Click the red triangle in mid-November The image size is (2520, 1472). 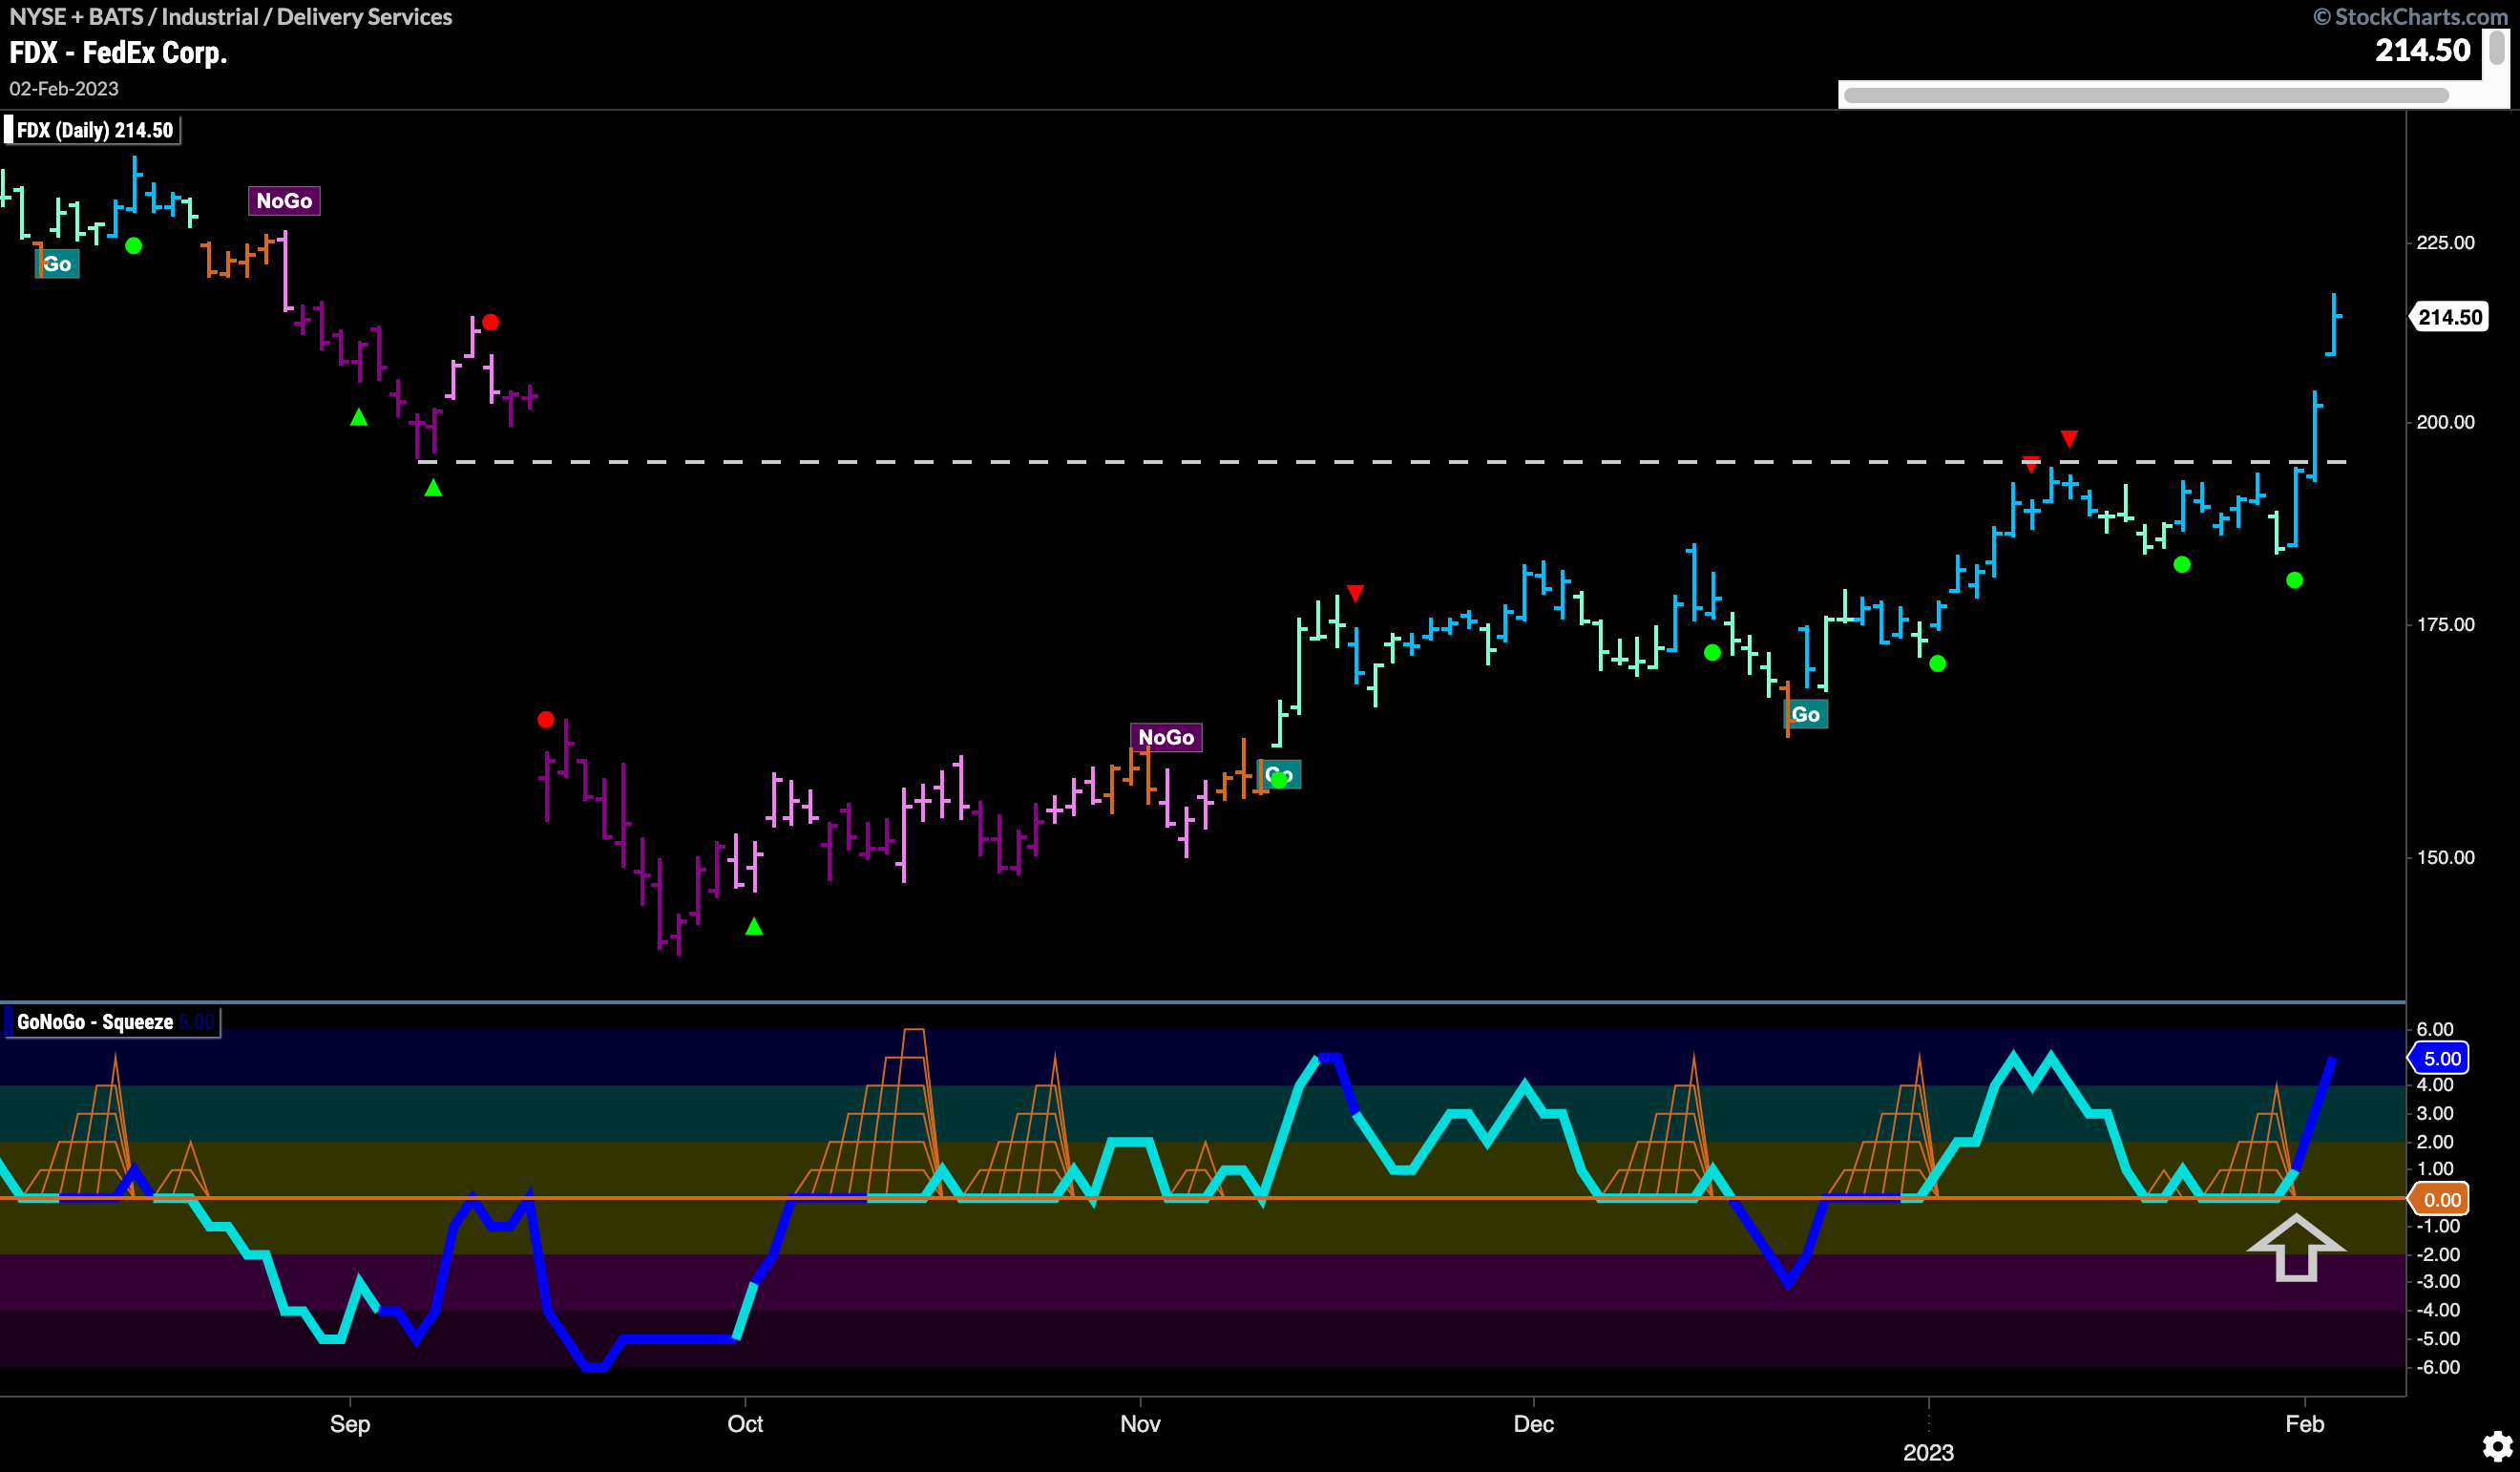tap(1355, 593)
